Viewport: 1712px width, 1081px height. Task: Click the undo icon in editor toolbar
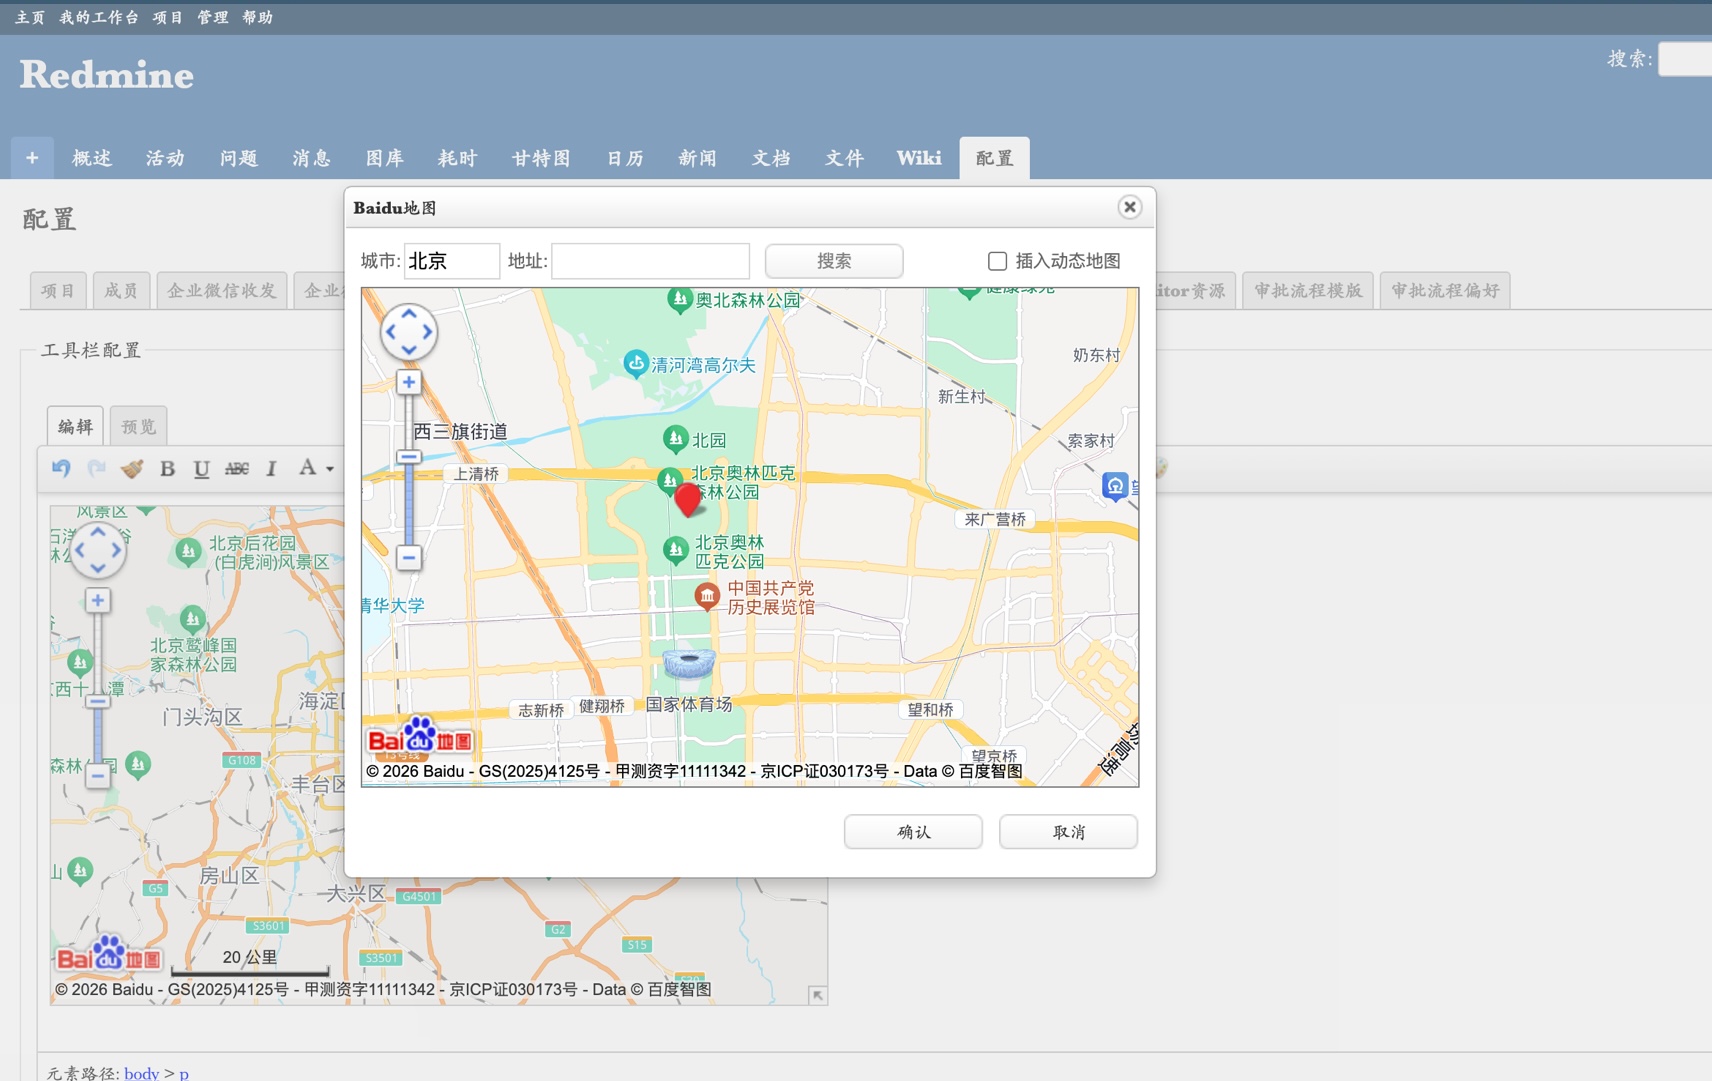click(61, 468)
